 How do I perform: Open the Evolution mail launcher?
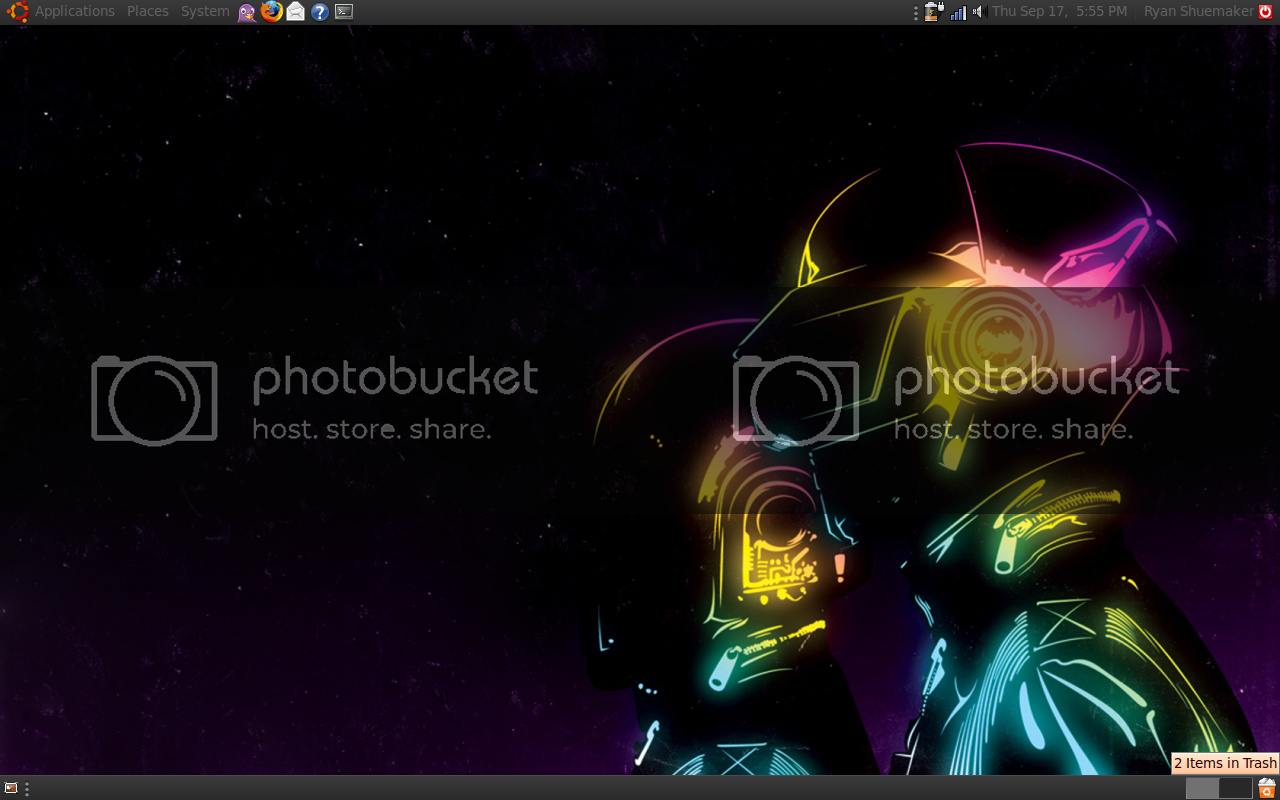[295, 12]
